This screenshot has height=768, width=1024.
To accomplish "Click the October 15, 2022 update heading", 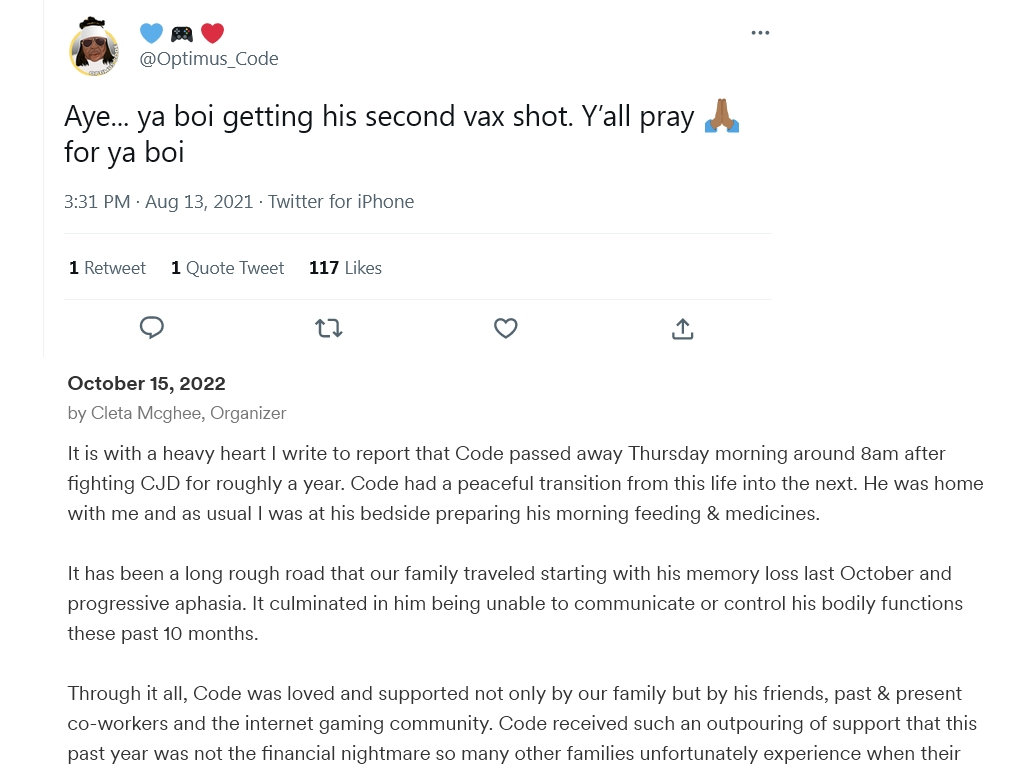I will point(146,384).
